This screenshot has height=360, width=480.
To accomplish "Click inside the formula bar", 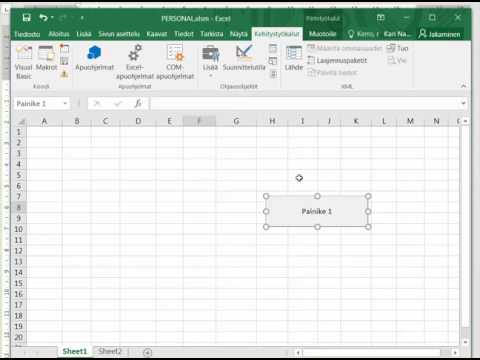I will (x=305, y=104).
